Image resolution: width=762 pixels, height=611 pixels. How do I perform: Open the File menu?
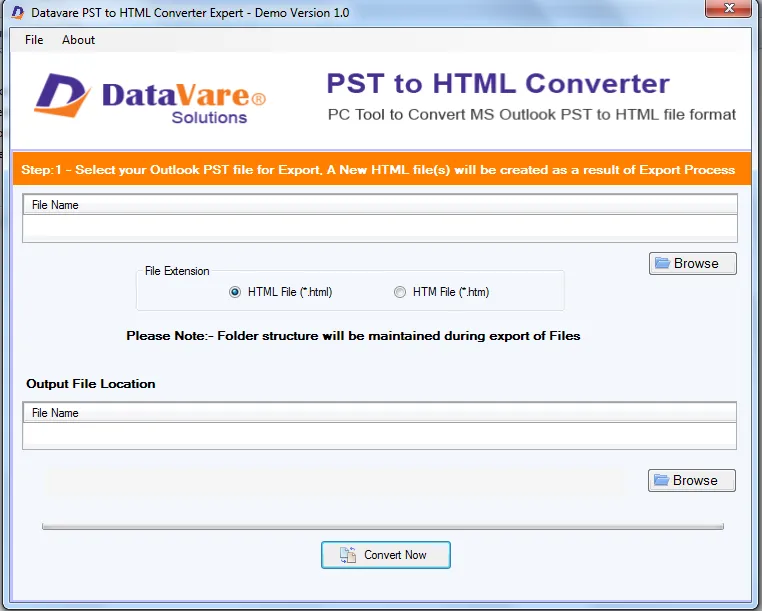click(34, 40)
